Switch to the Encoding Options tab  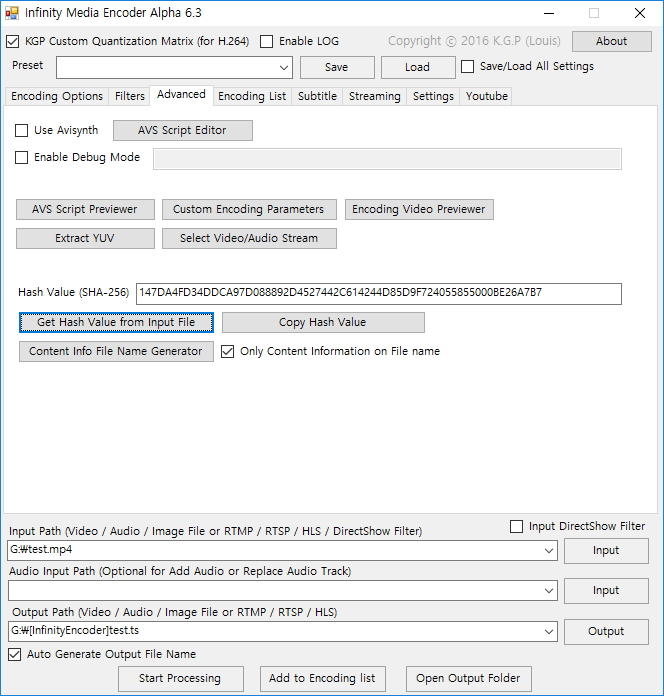pos(57,96)
